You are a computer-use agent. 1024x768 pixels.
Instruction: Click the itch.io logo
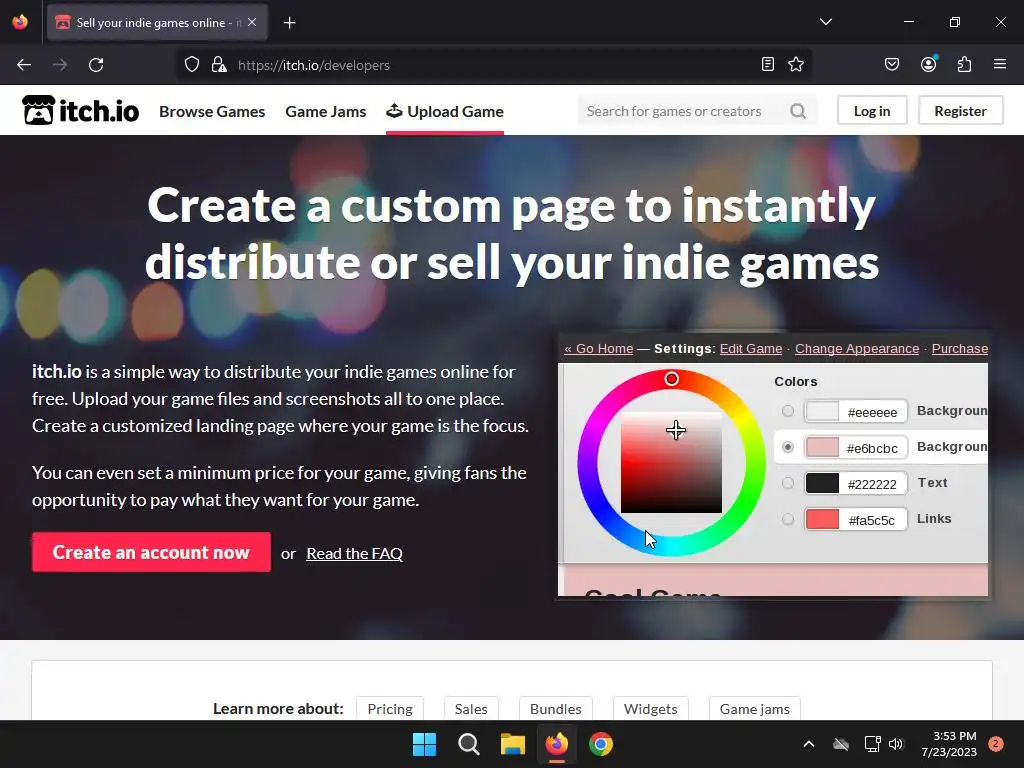80,110
